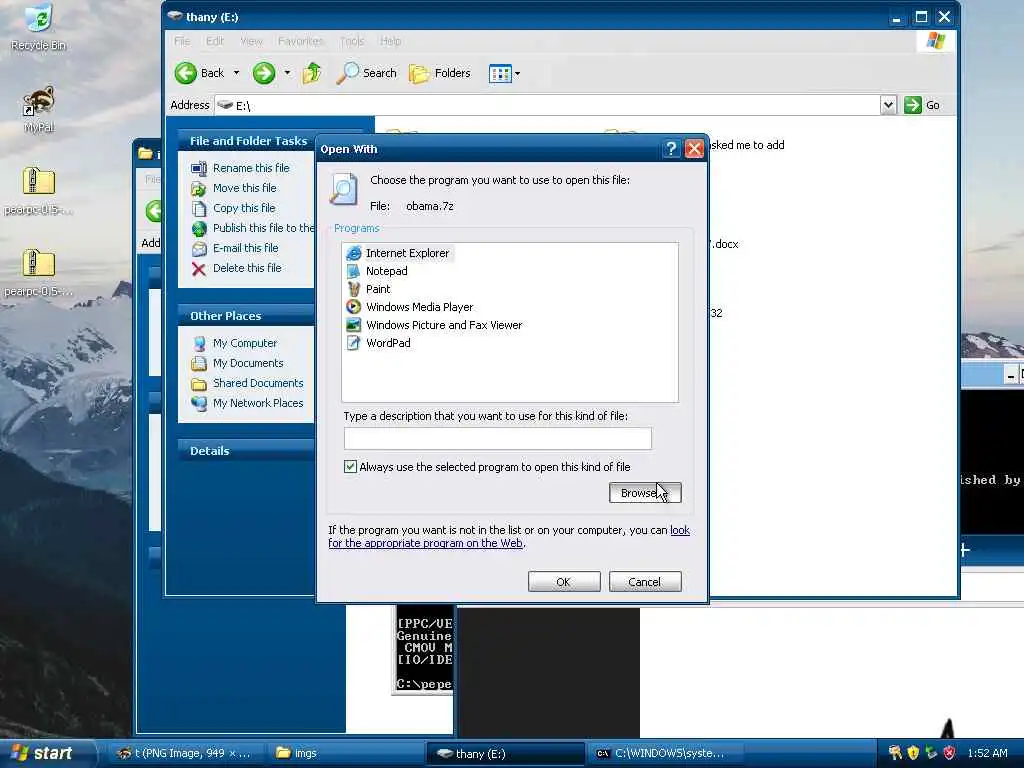Click the Go button beside address bar
1024x768 pixels.
pyautogui.click(x=922, y=105)
